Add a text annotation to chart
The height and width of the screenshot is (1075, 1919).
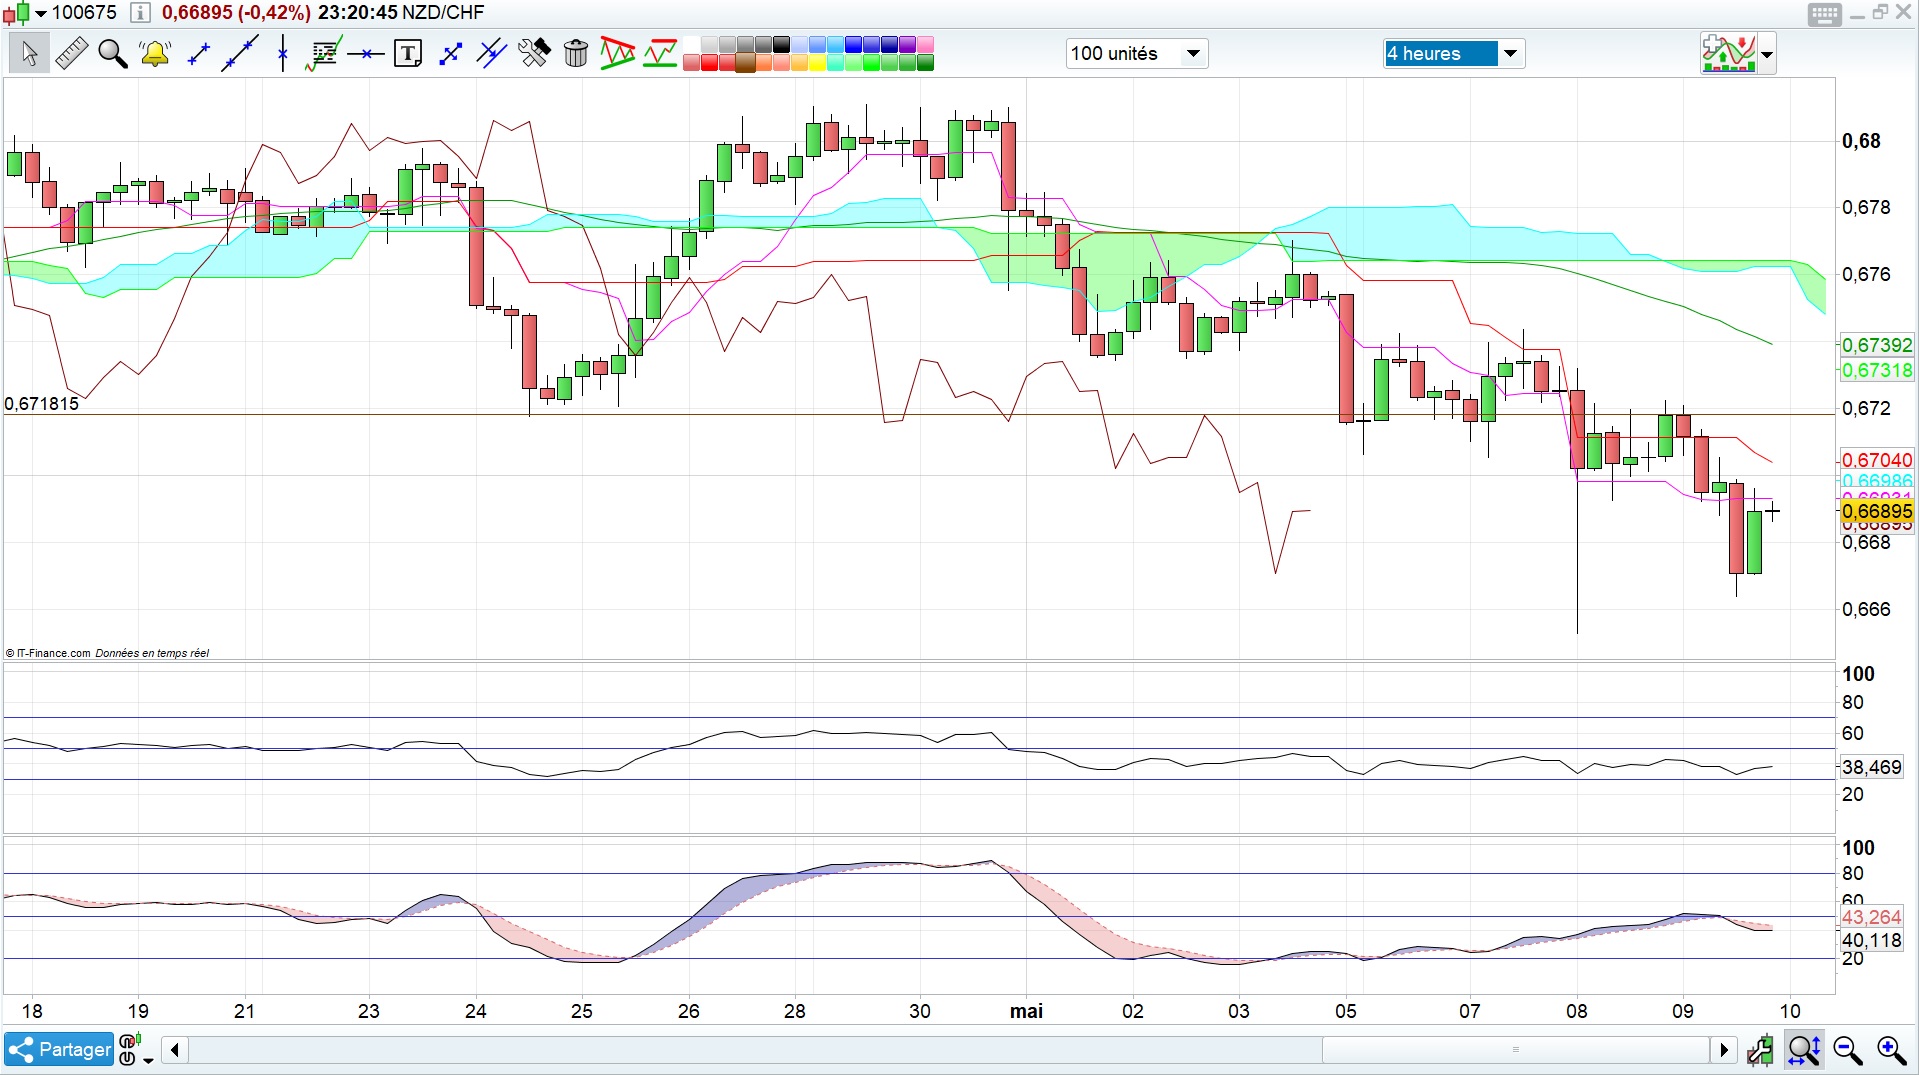[x=408, y=53]
